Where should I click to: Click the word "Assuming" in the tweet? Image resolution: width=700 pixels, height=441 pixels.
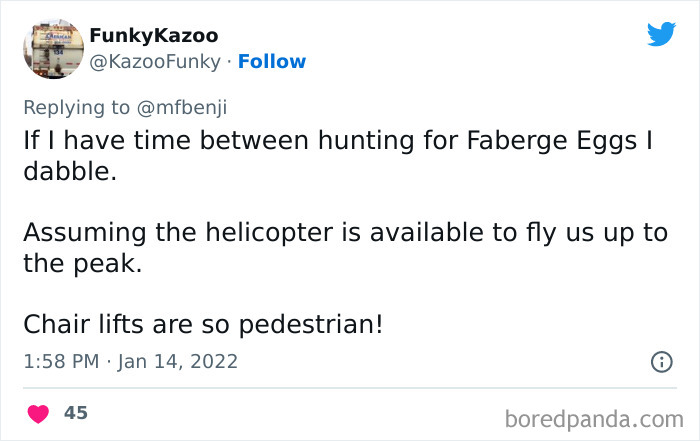[83, 233]
